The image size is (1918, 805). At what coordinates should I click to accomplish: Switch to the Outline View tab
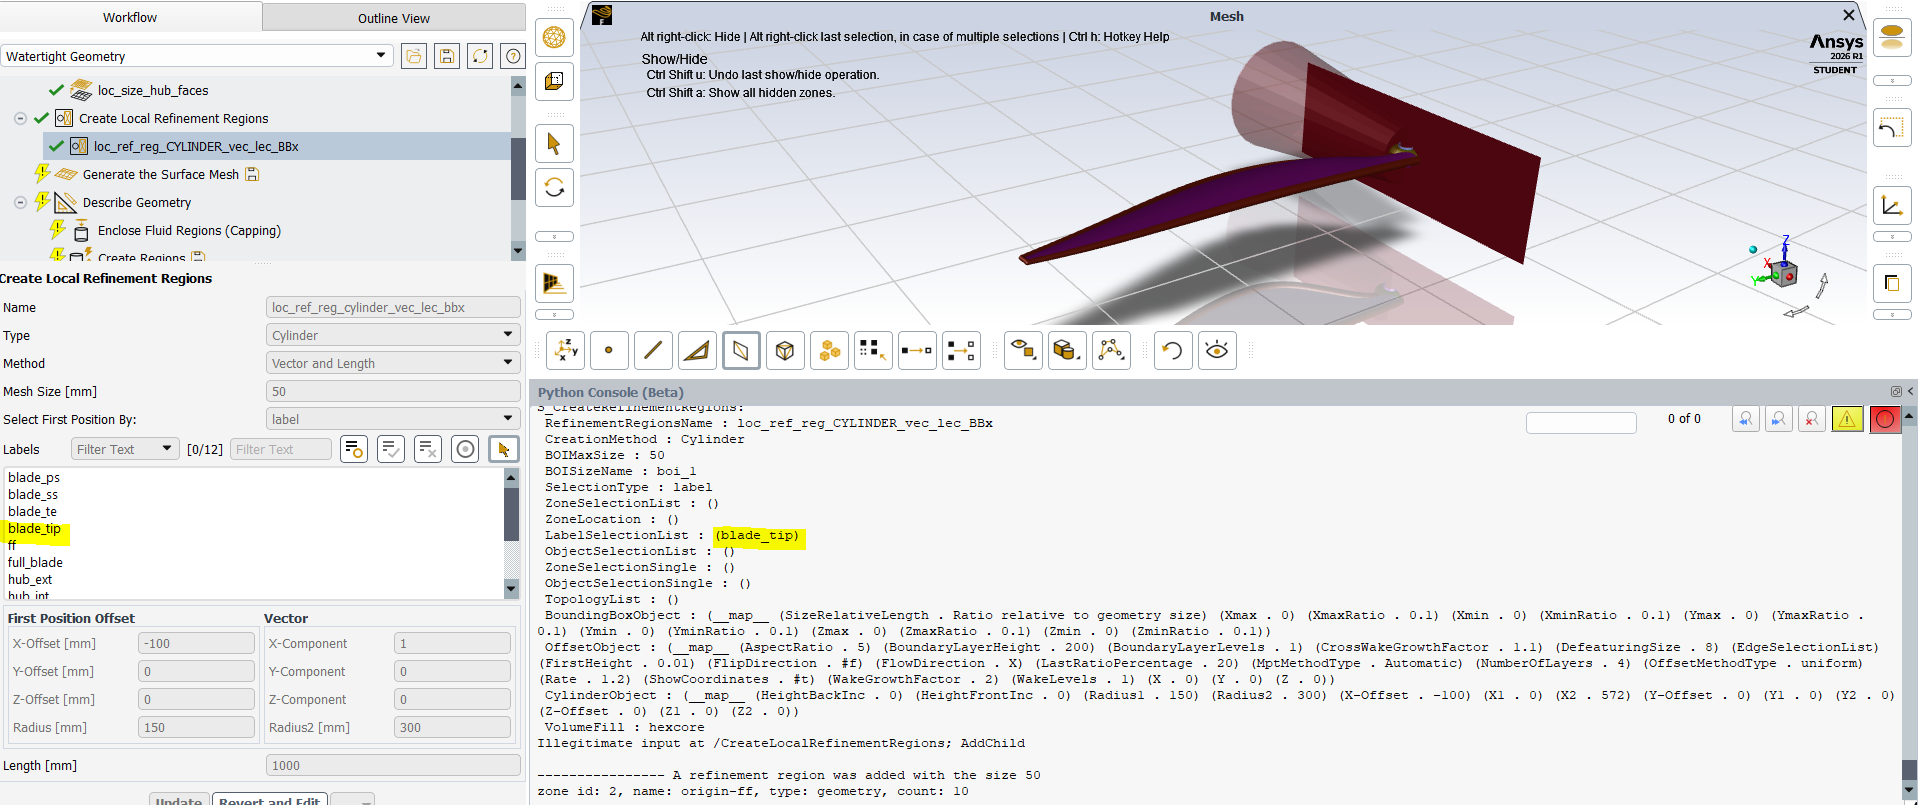394,18
